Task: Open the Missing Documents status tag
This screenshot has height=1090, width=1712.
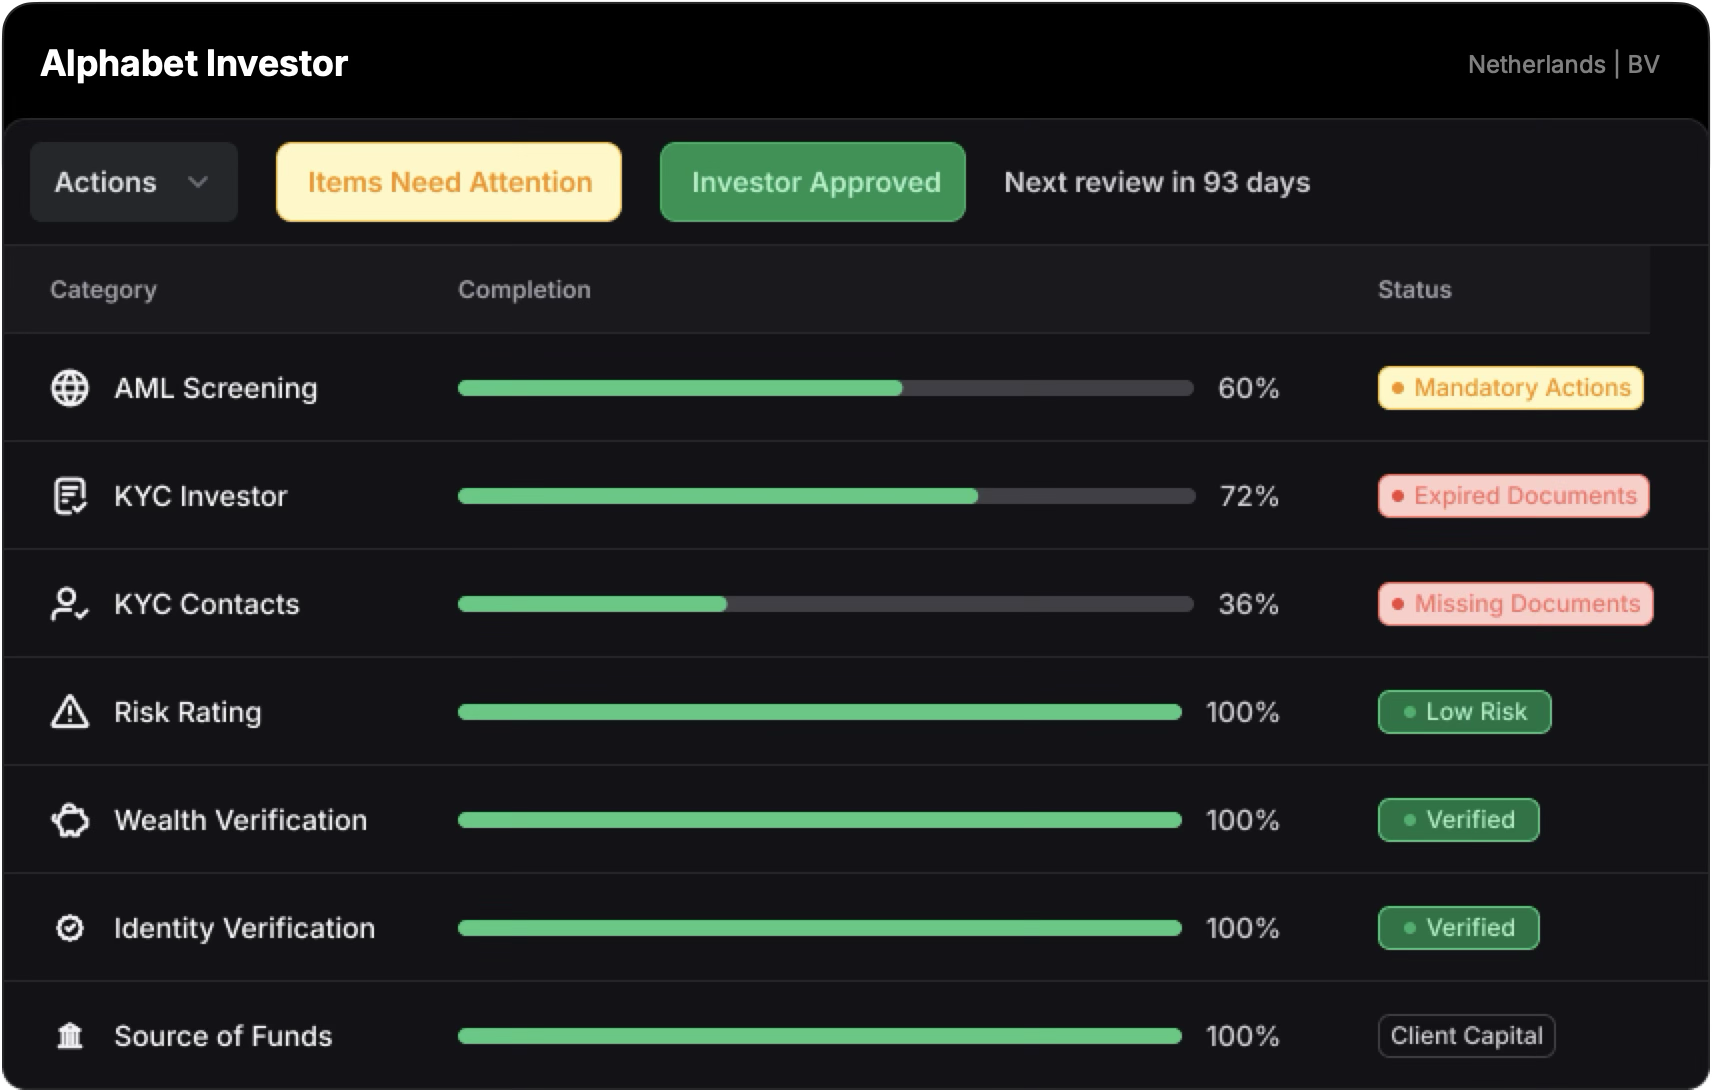Action: (x=1515, y=604)
